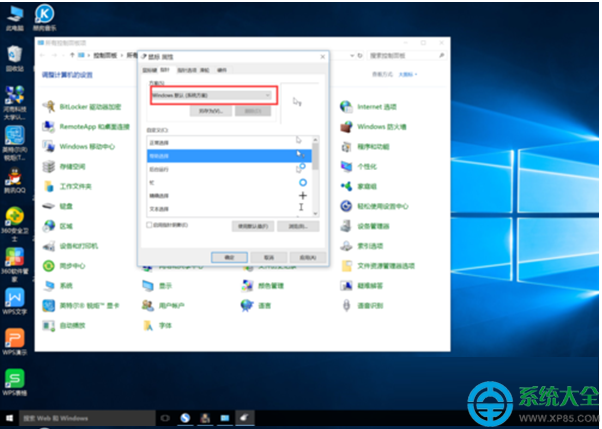Open Windows Mobility Center item
This screenshot has width=602, height=429.
click(79, 147)
